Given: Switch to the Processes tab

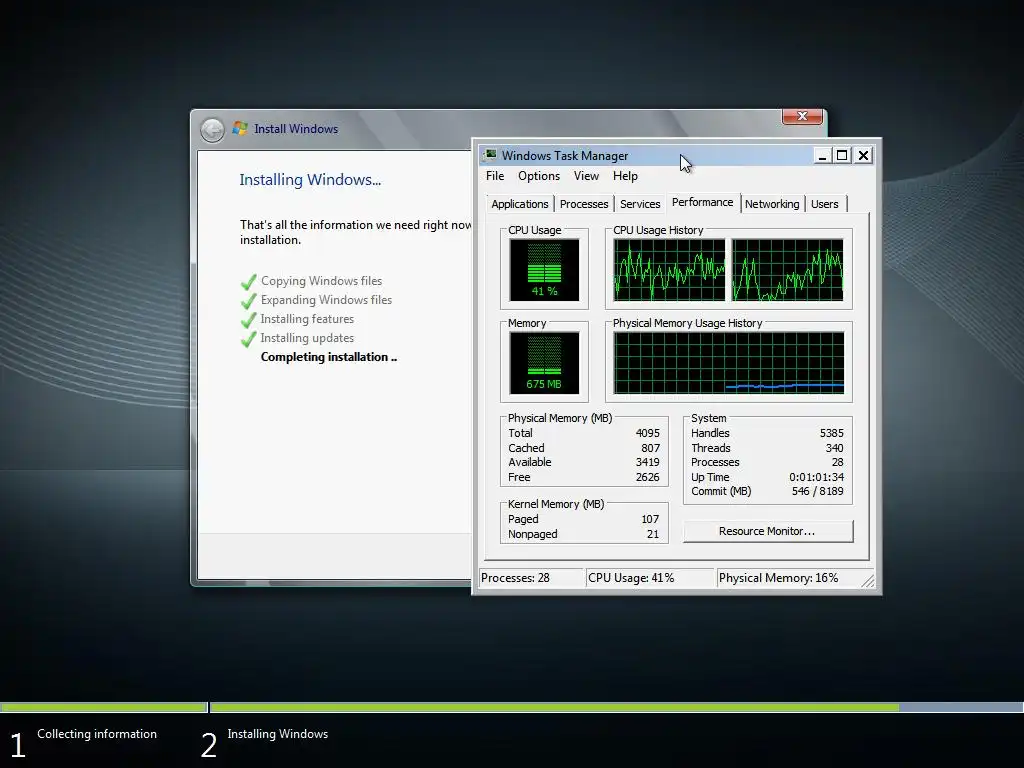Looking at the screenshot, I should [584, 204].
